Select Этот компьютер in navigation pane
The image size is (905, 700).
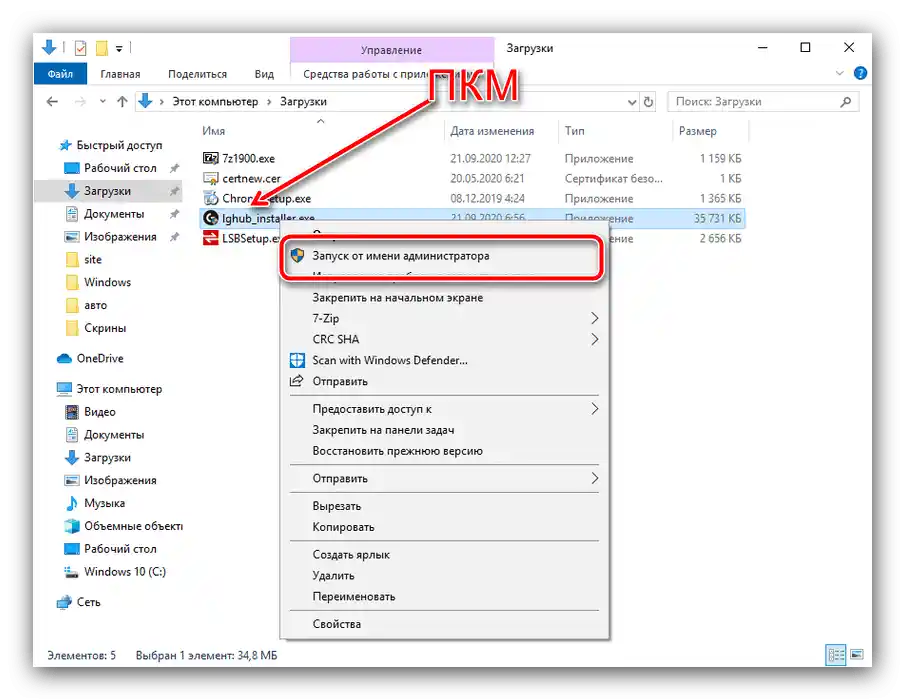click(x=110, y=389)
